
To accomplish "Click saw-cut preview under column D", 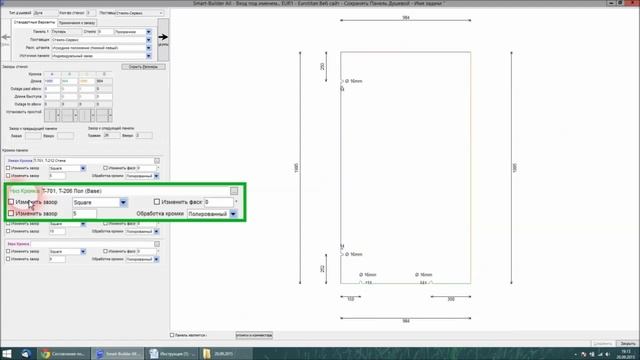I will point(102,116).
